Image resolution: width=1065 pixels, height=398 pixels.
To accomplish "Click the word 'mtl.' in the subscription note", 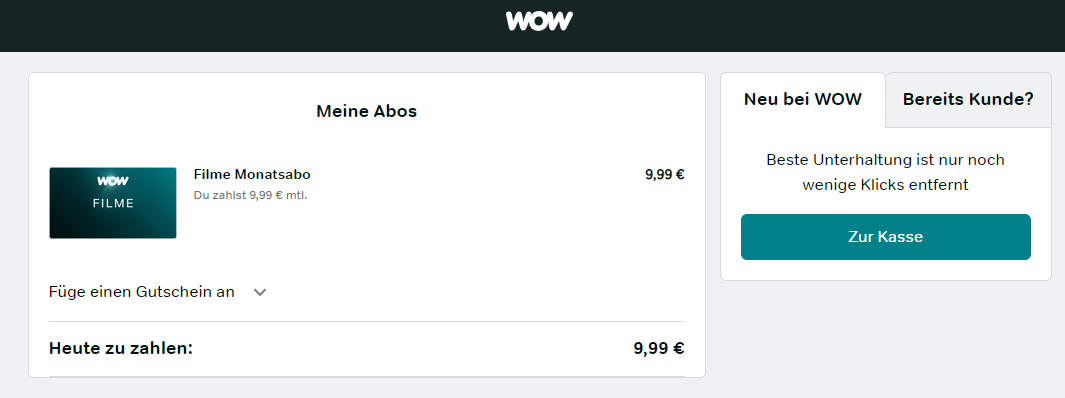I will (x=296, y=196).
